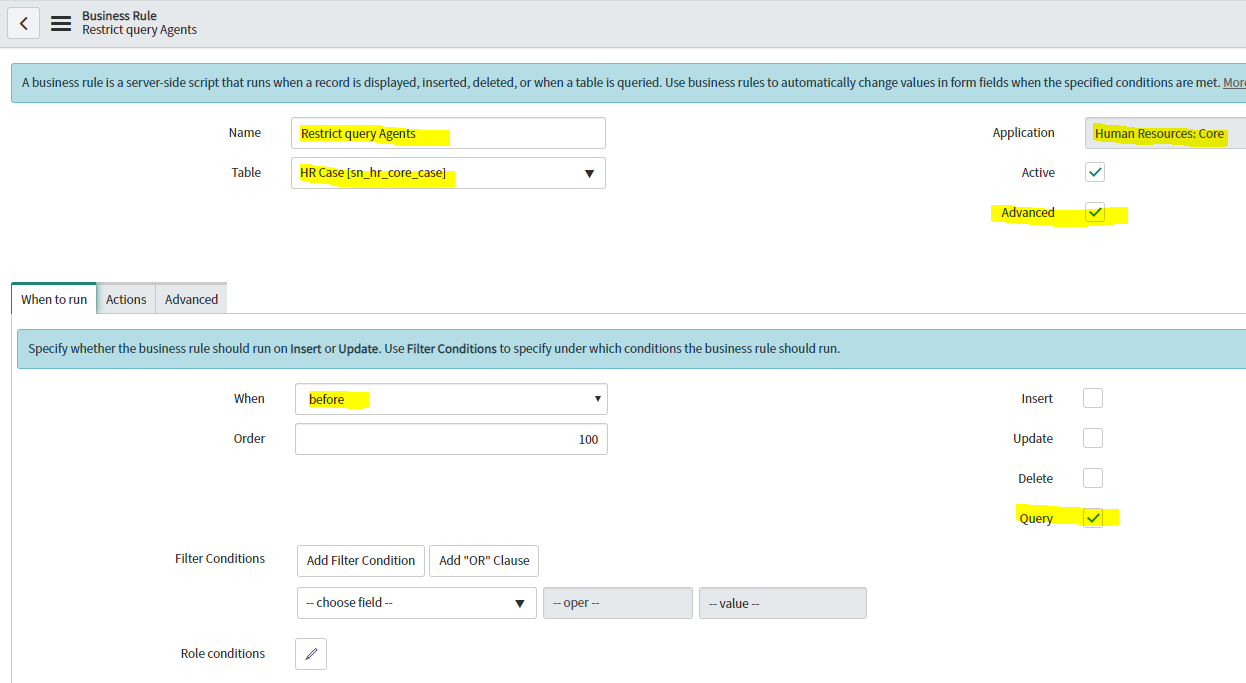Switch to the Advanced tab
Viewport: 1246px width, 683px height.
[190, 298]
